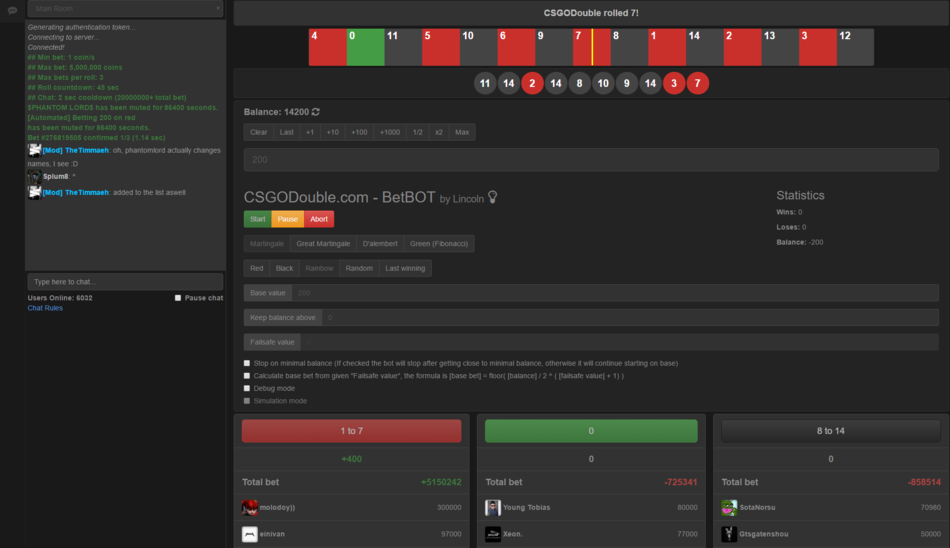Click the green 0 roulette tile
This screenshot has height=548, width=950.
tap(365, 47)
